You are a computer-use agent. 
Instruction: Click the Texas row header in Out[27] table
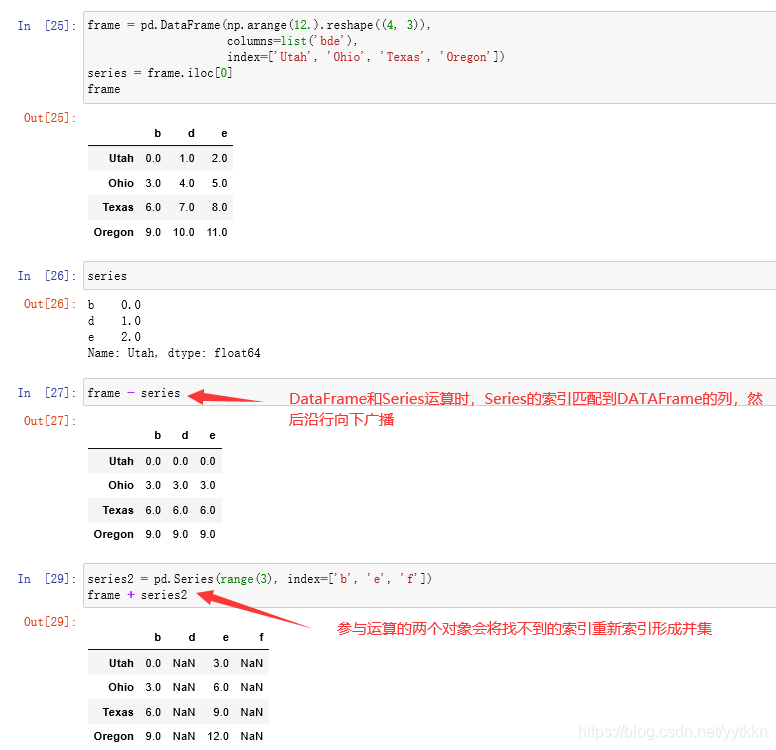(118, 510)
